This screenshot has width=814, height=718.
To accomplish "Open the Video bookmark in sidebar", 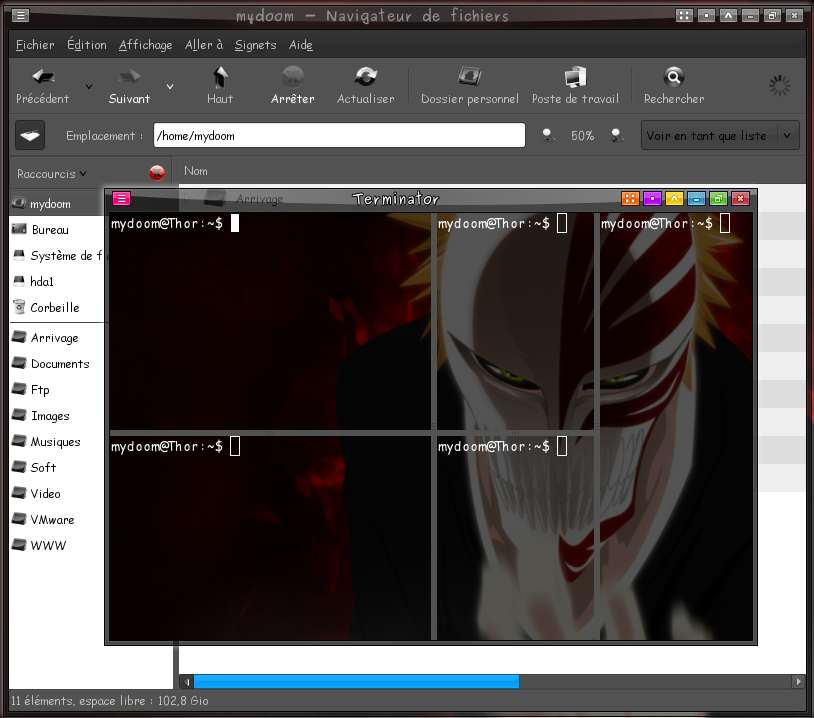I will tap(57, 493).
